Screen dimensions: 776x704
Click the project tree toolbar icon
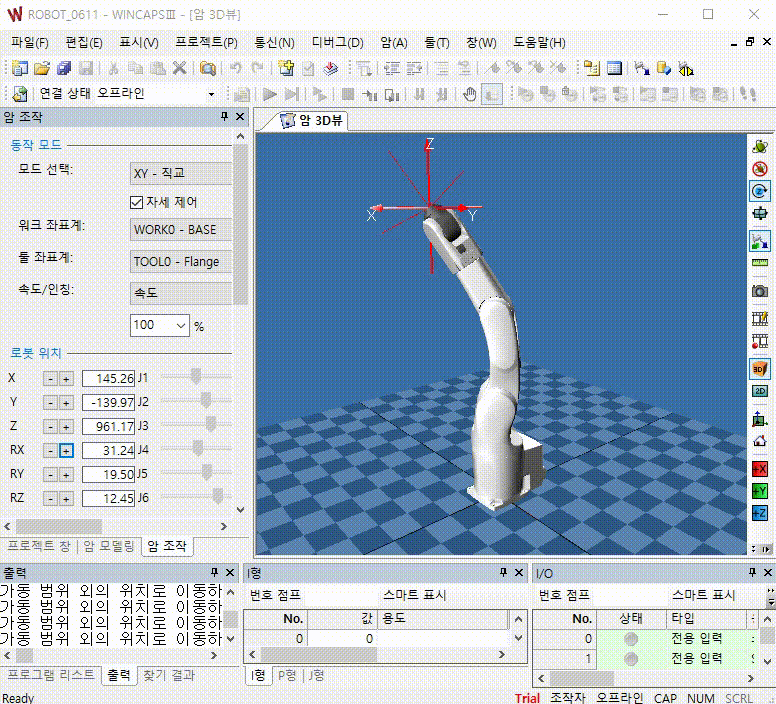point(592,68)
